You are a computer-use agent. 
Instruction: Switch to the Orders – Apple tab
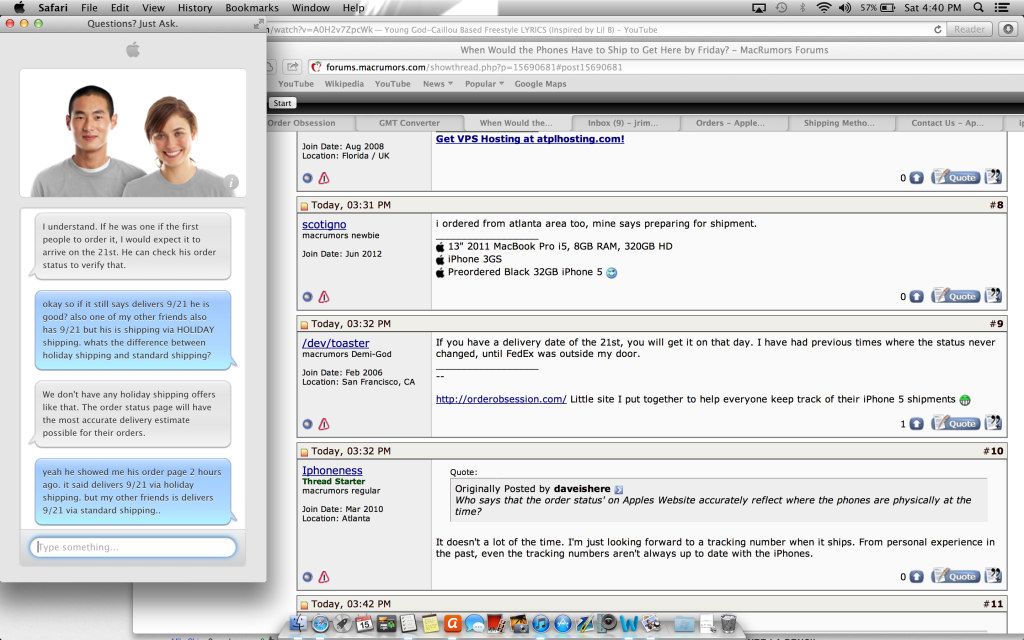tap(730, 123)
